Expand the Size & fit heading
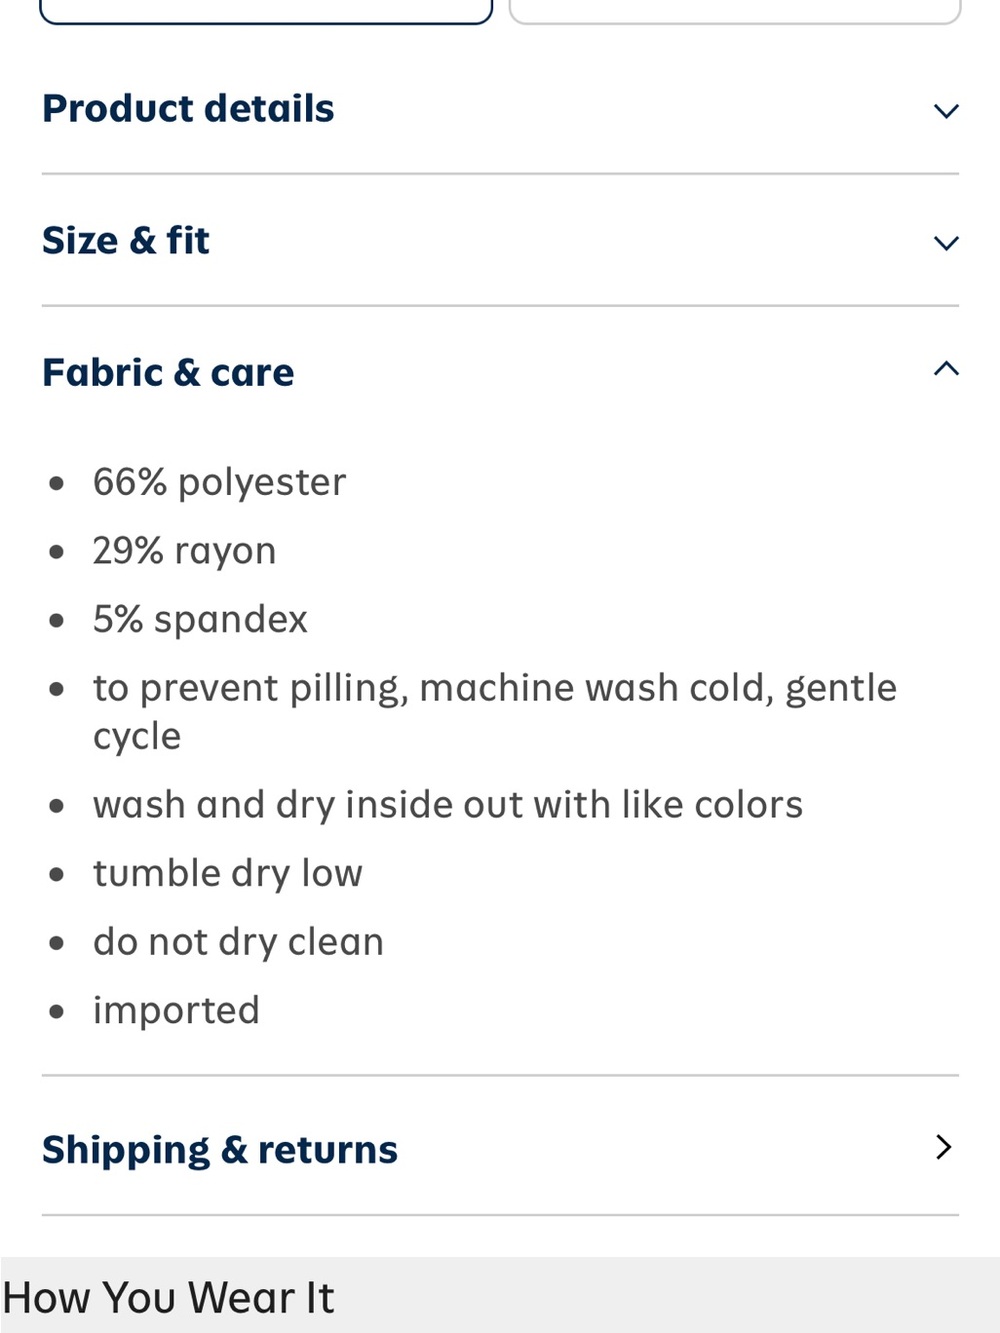This screenshot has width=1000, height=1333. point(126,241)
